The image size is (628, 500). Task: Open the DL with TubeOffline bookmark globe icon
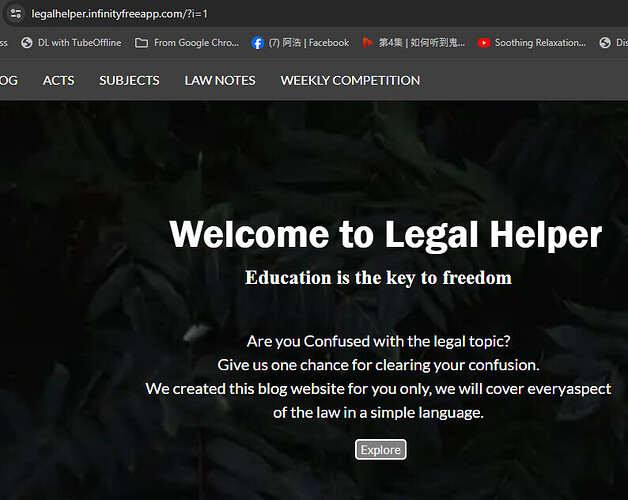[27, 42]
